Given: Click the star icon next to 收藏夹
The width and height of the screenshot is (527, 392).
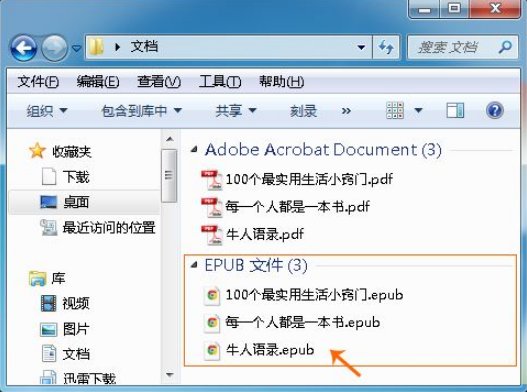Looking at the screenshot, I should (37, 150).
